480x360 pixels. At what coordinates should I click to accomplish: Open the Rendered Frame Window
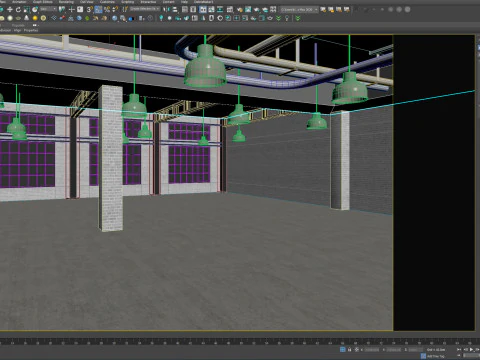(248, 9)
